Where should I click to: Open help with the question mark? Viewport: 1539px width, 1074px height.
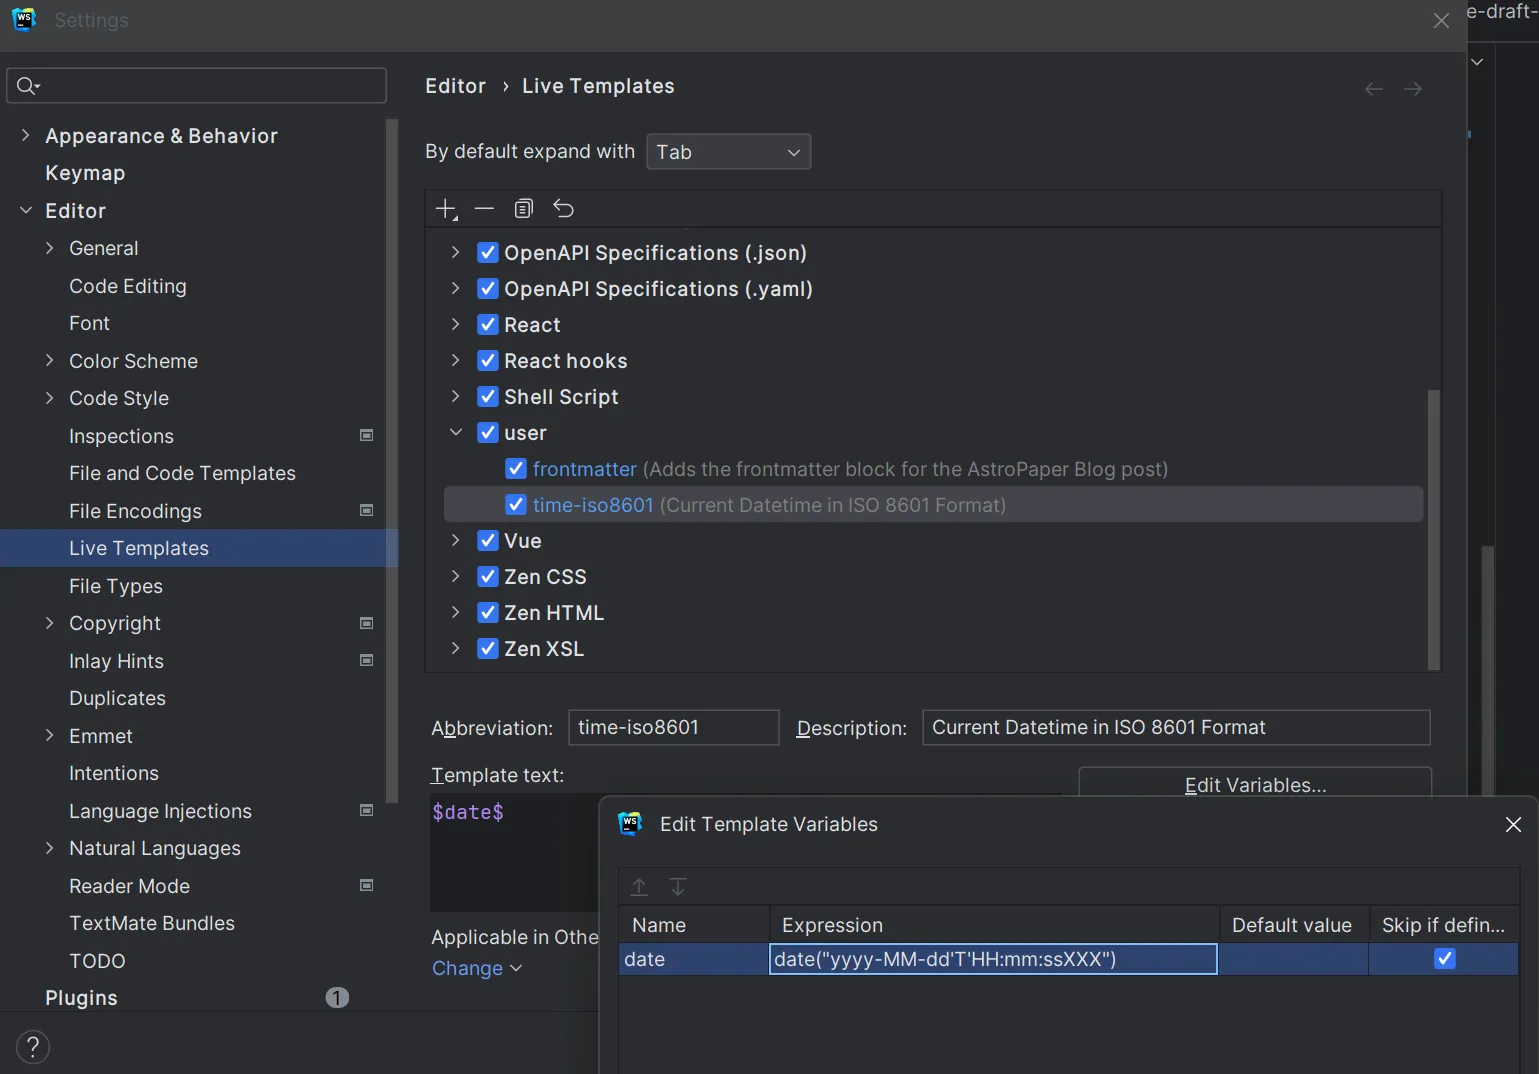[33, 1047]
